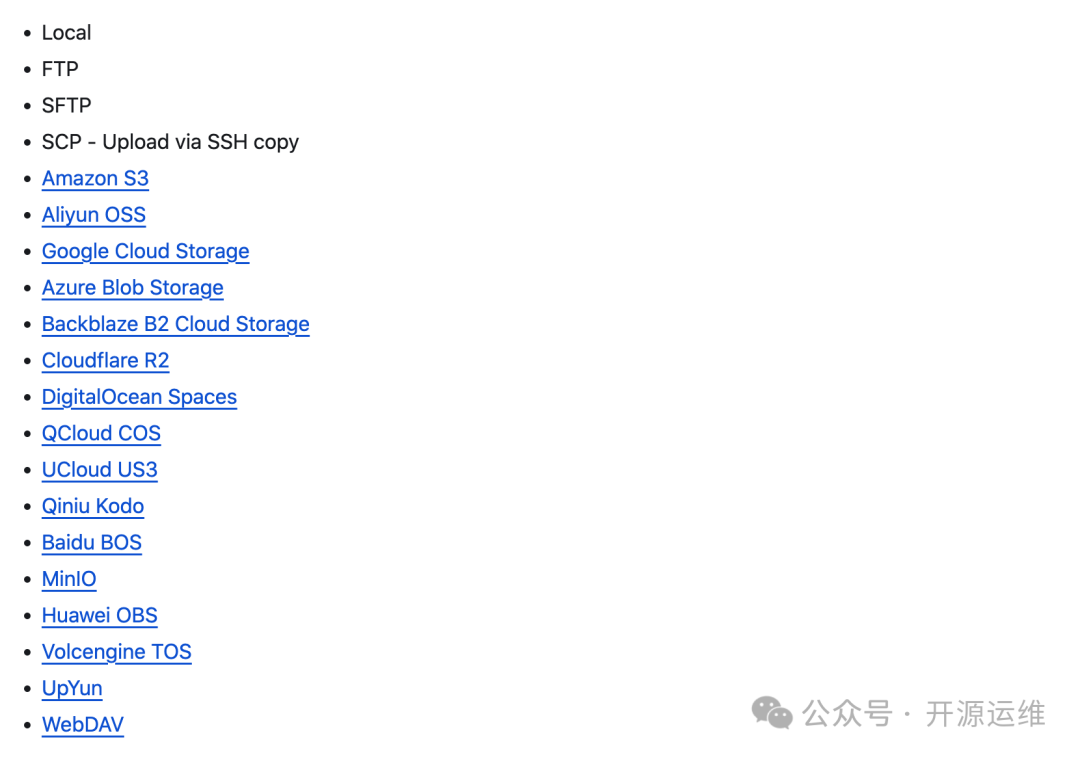1080x757 pixels.
Task: Follow the DigitalOcean Spaces link
Action: (139, 397)
